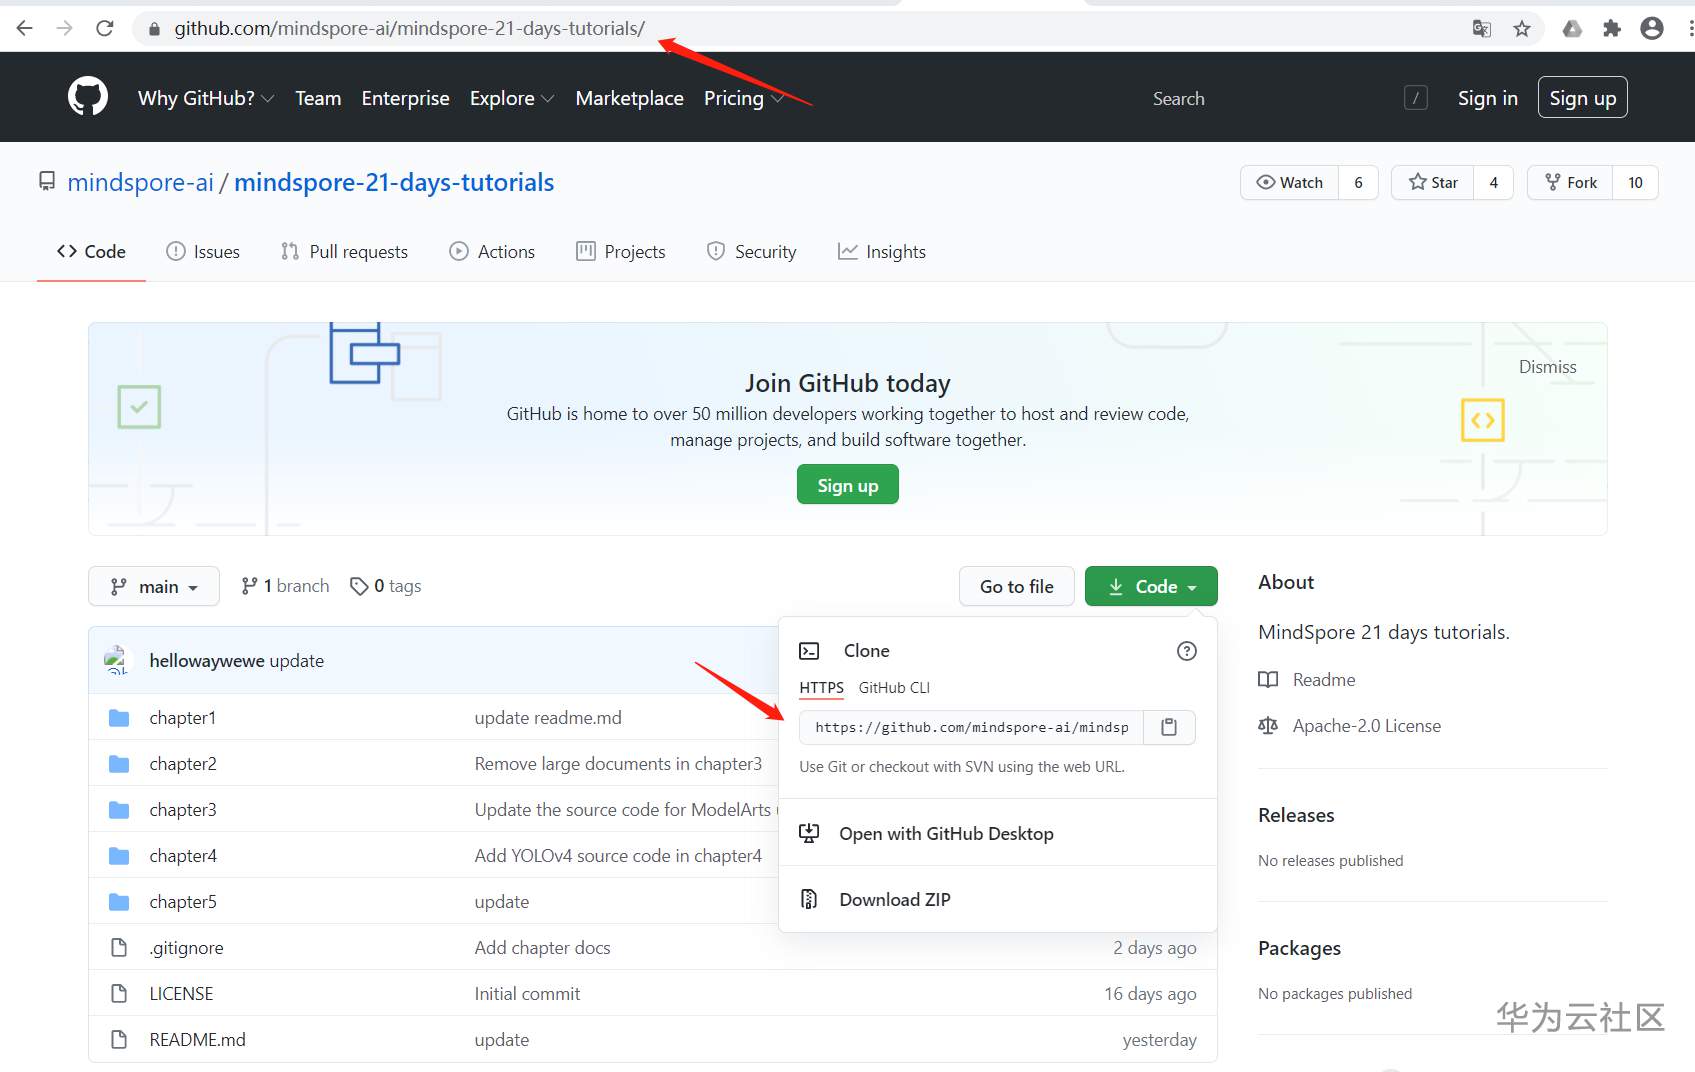Click the chapter3 folder icon
Image resolution: width=1695 pixels, height=1072 pixels.
tap(119, 810)
